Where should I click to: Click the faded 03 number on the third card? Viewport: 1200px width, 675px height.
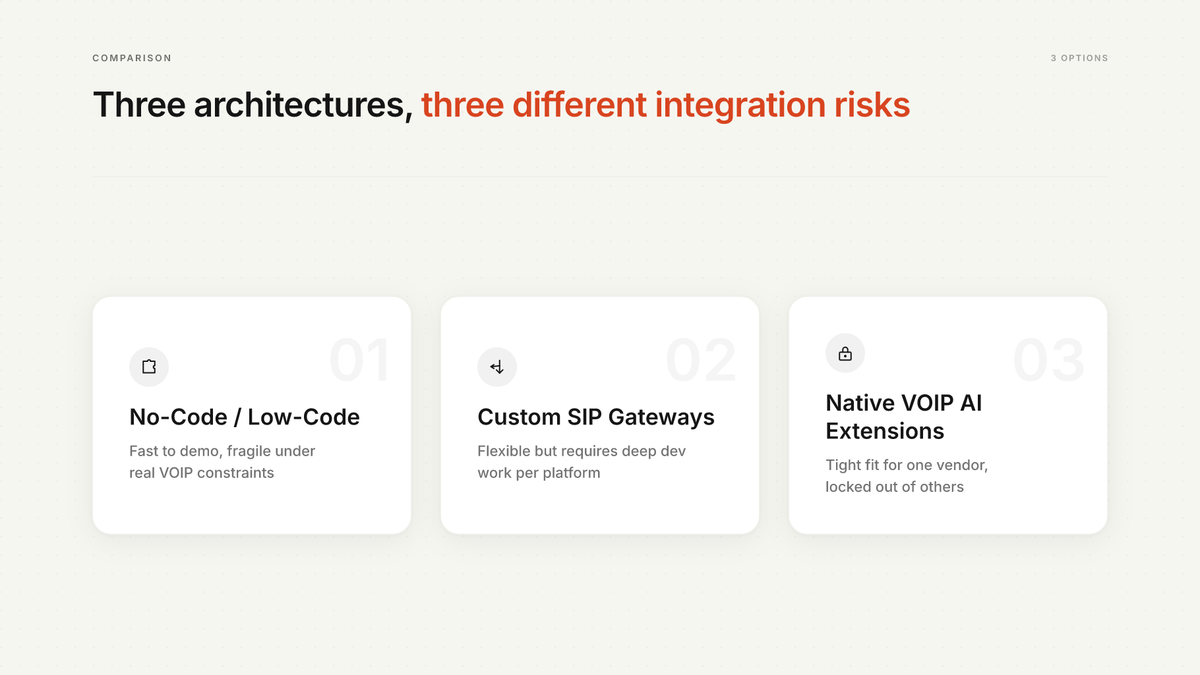(x=1049, y=361)
